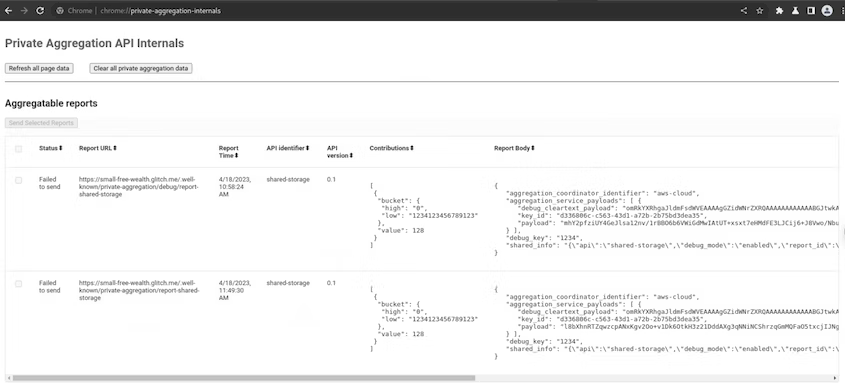Click the debug/report-shared-storage URL in first row
Viewport: 845px width, 387px height.
point(138,187)
